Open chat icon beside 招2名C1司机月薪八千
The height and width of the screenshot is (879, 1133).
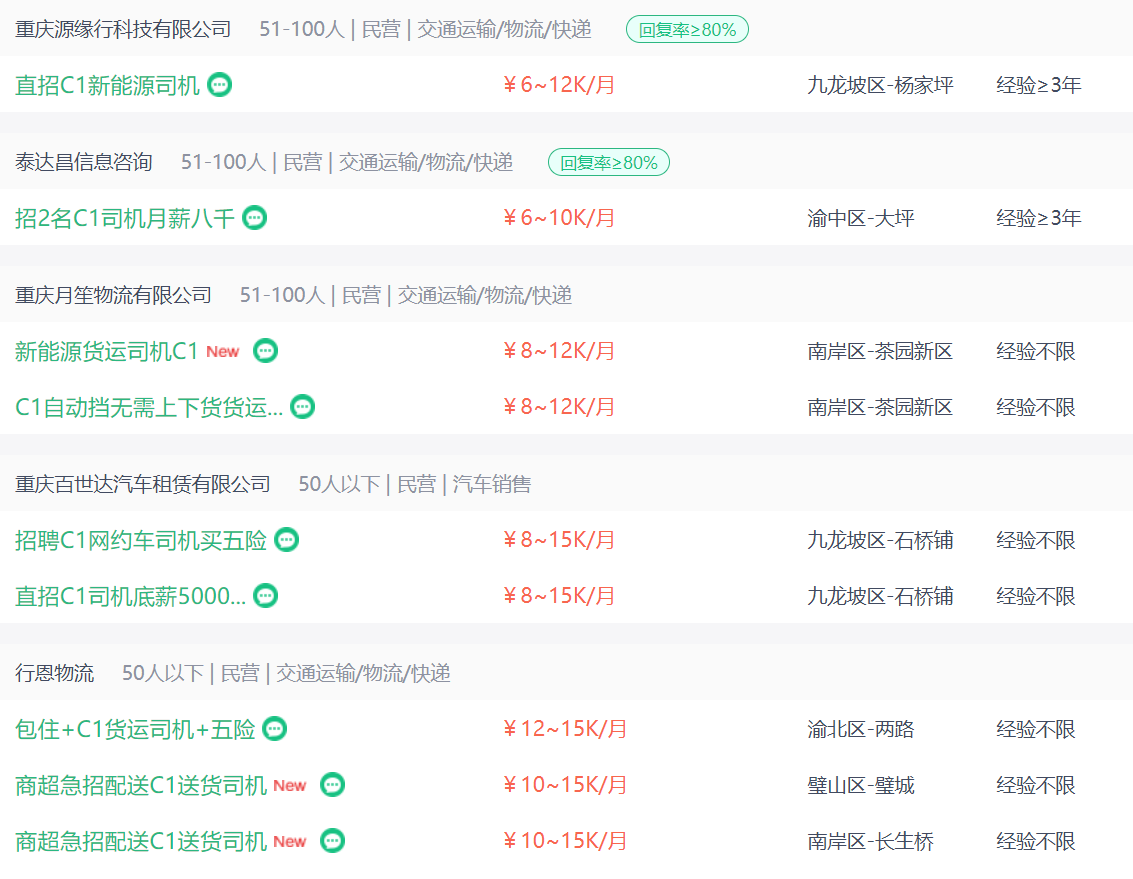(254, 218)
